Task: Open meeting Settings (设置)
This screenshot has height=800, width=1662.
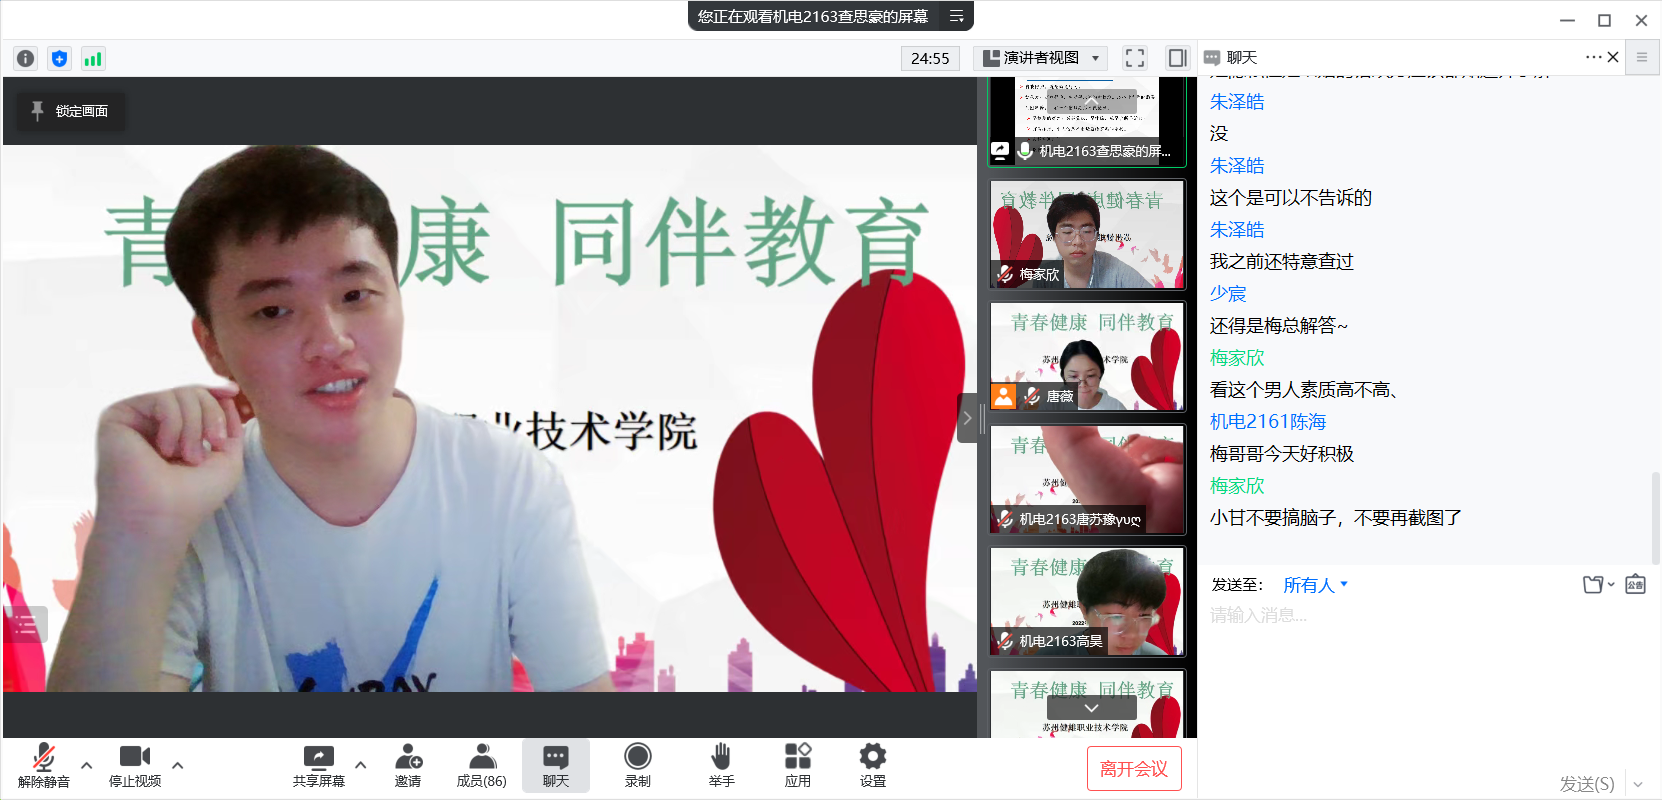Action: click(872, 765)
